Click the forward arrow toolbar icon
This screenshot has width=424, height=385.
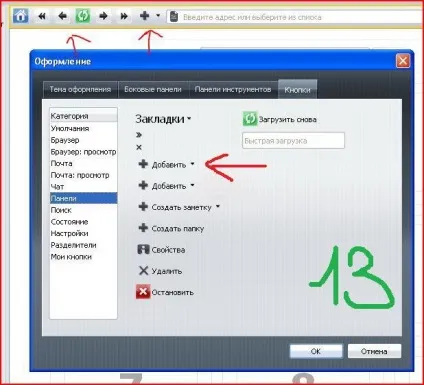103,16
